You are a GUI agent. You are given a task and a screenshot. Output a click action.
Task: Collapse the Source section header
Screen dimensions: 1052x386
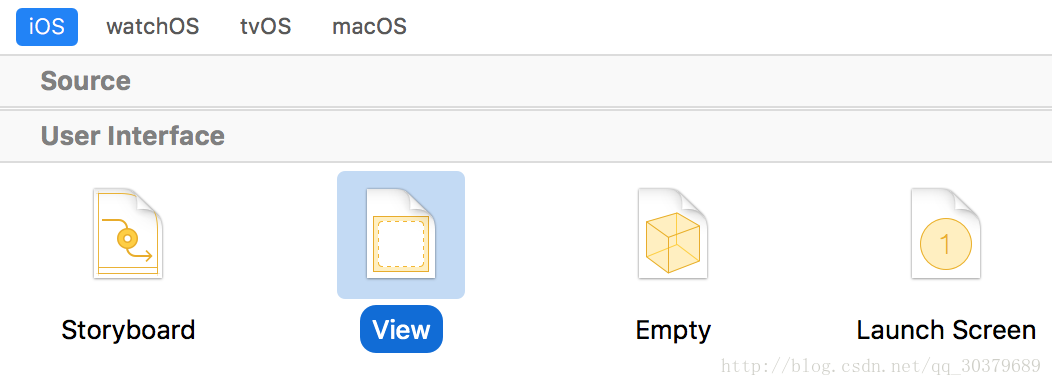coord(526,81)
